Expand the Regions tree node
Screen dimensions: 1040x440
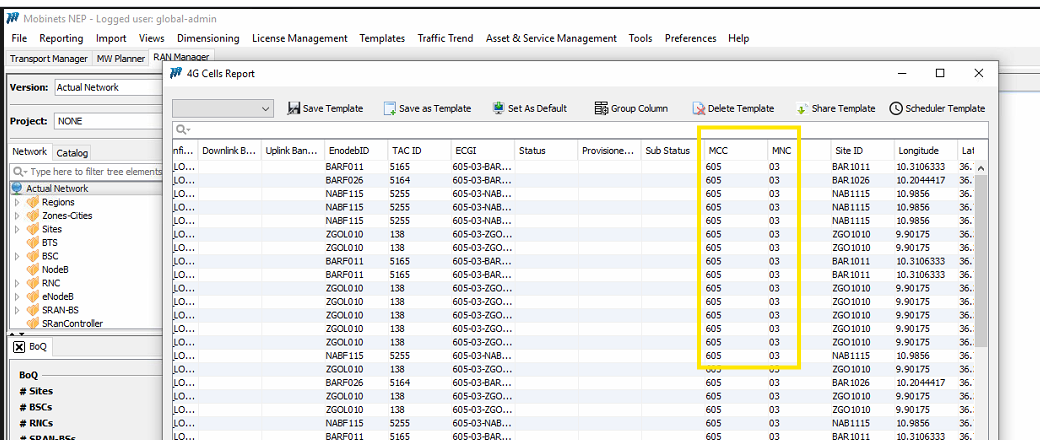[16, 202]
